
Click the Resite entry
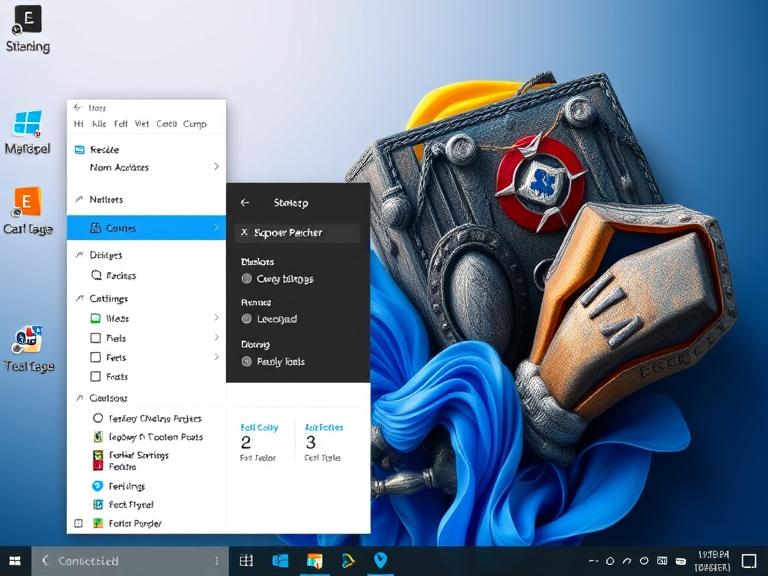point(104,149)
